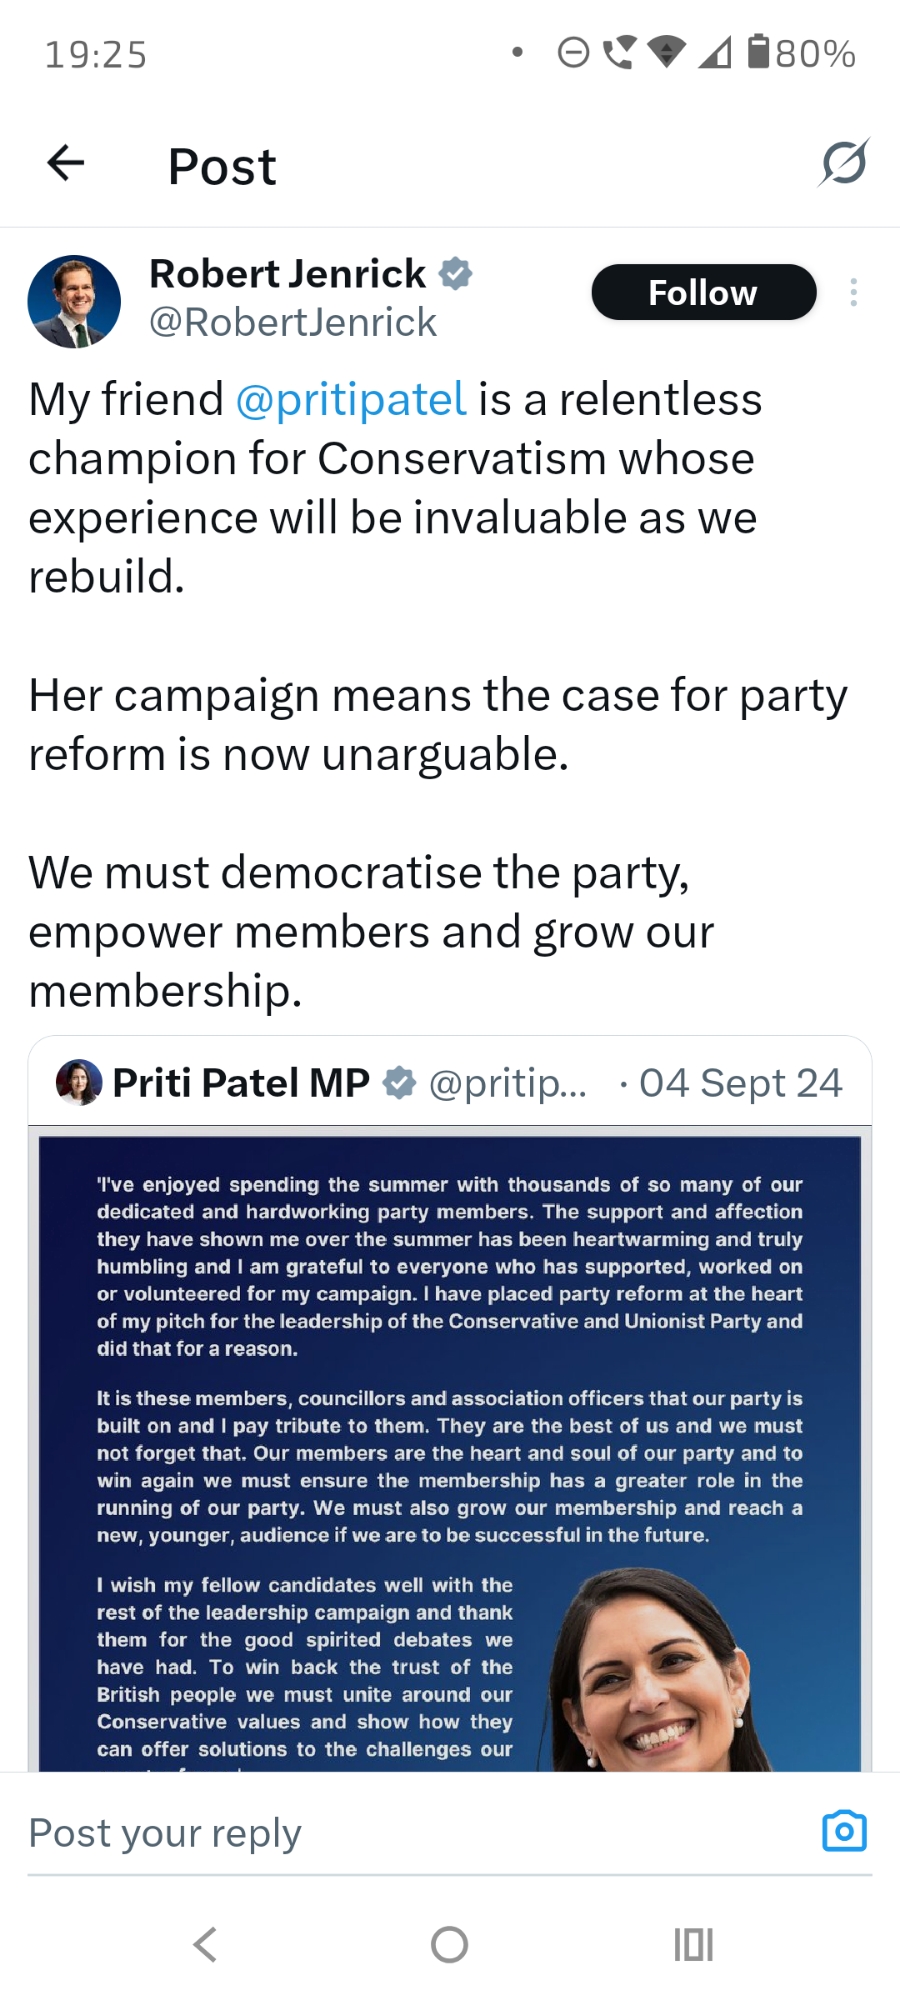Tap the camera icon in reply bar
900x2000 pixels.
[844, 1831]
